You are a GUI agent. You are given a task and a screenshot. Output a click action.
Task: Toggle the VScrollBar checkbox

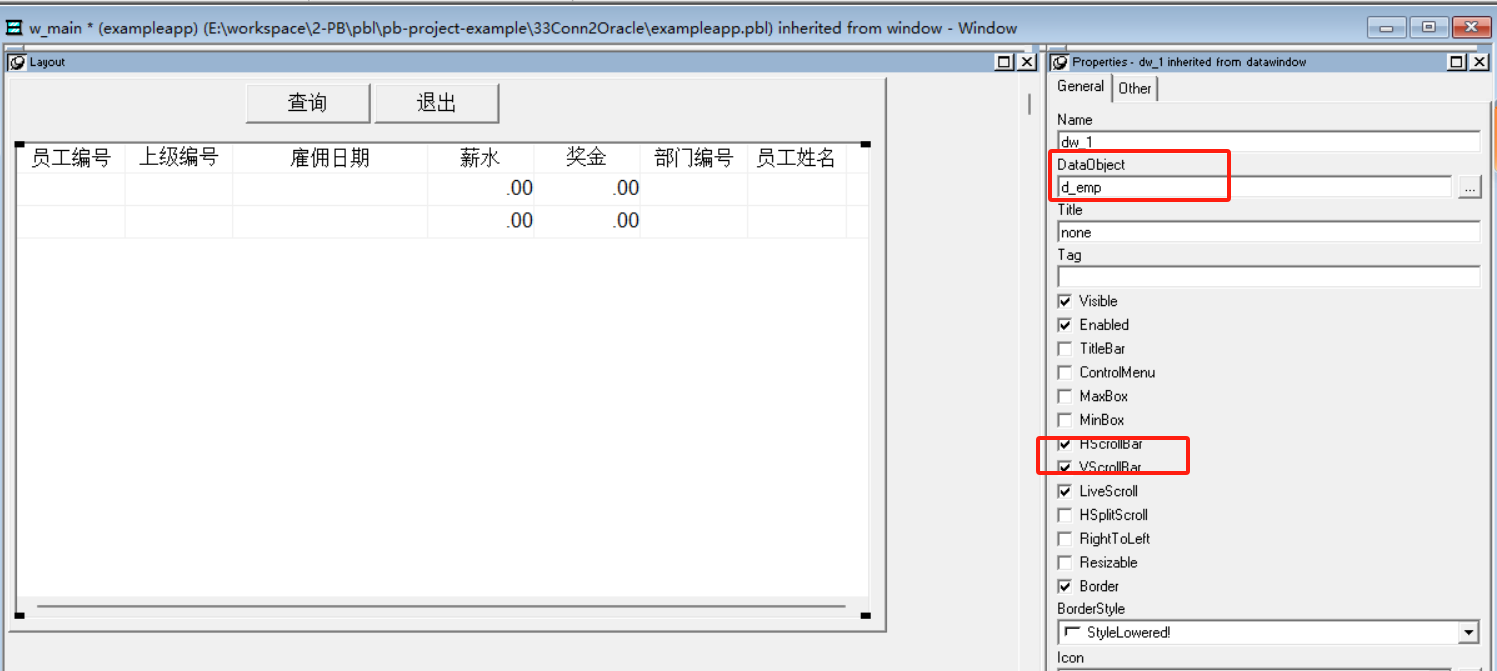tap(1065, 467)
